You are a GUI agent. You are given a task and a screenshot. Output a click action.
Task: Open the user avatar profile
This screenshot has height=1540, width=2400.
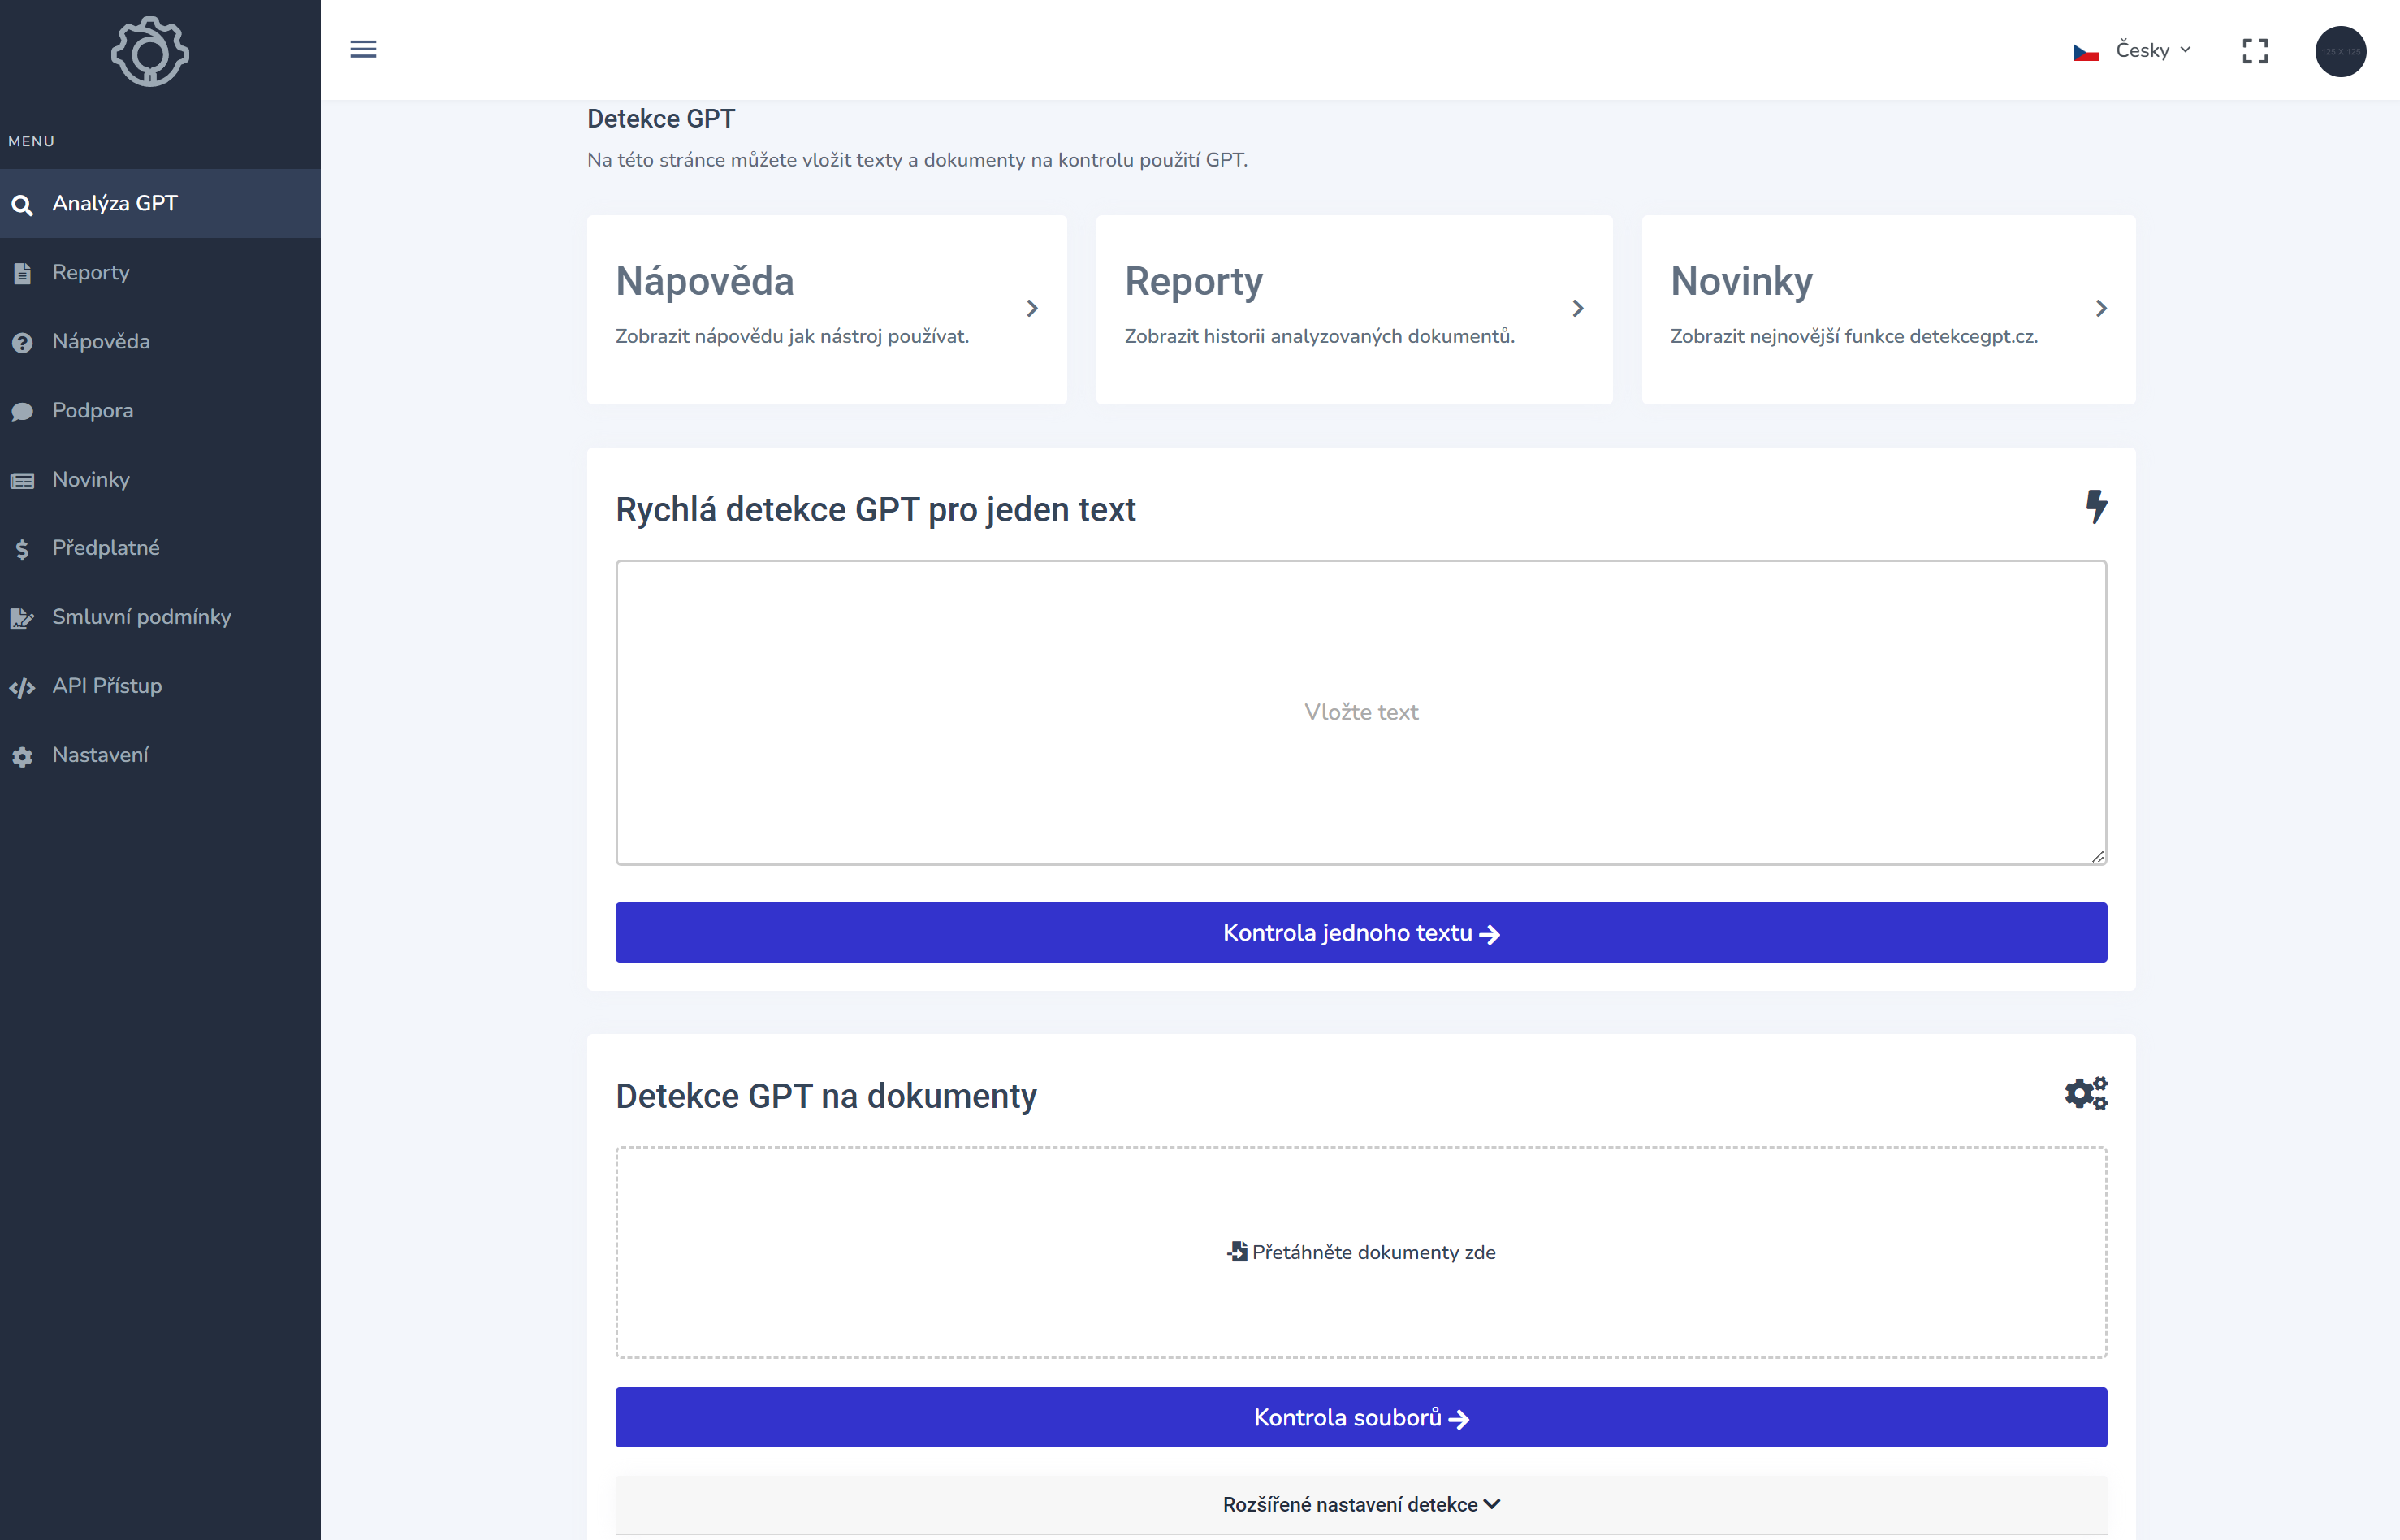coord(2340,51)
